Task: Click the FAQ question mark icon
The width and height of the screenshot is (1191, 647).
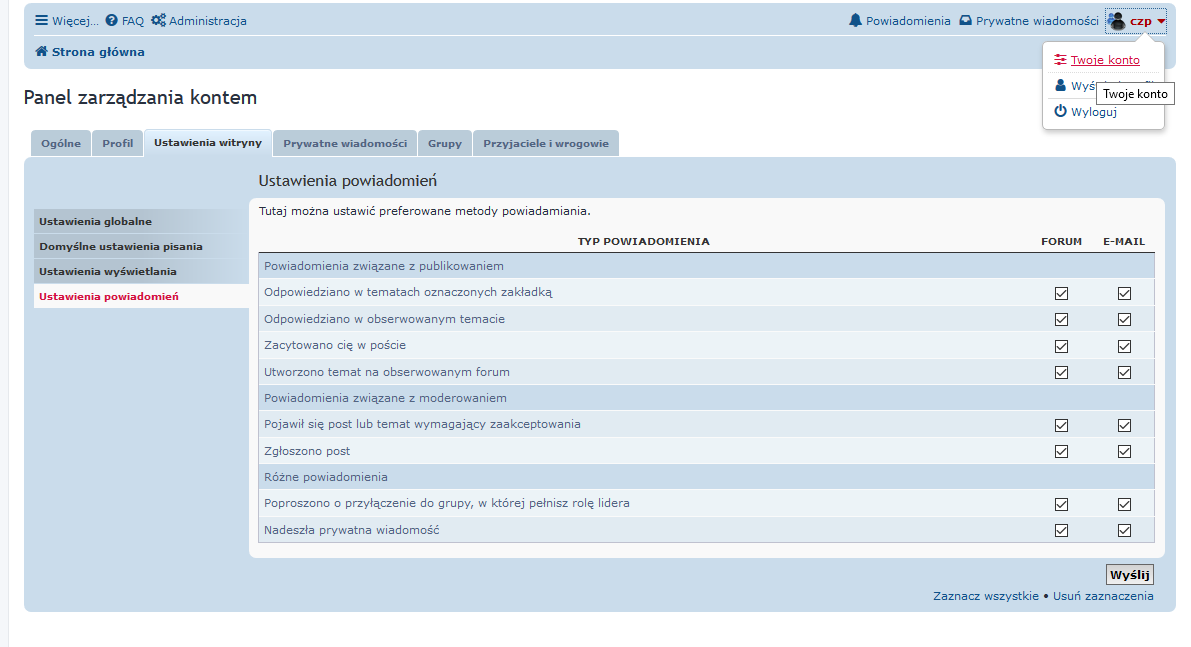Action: (112, 21)
